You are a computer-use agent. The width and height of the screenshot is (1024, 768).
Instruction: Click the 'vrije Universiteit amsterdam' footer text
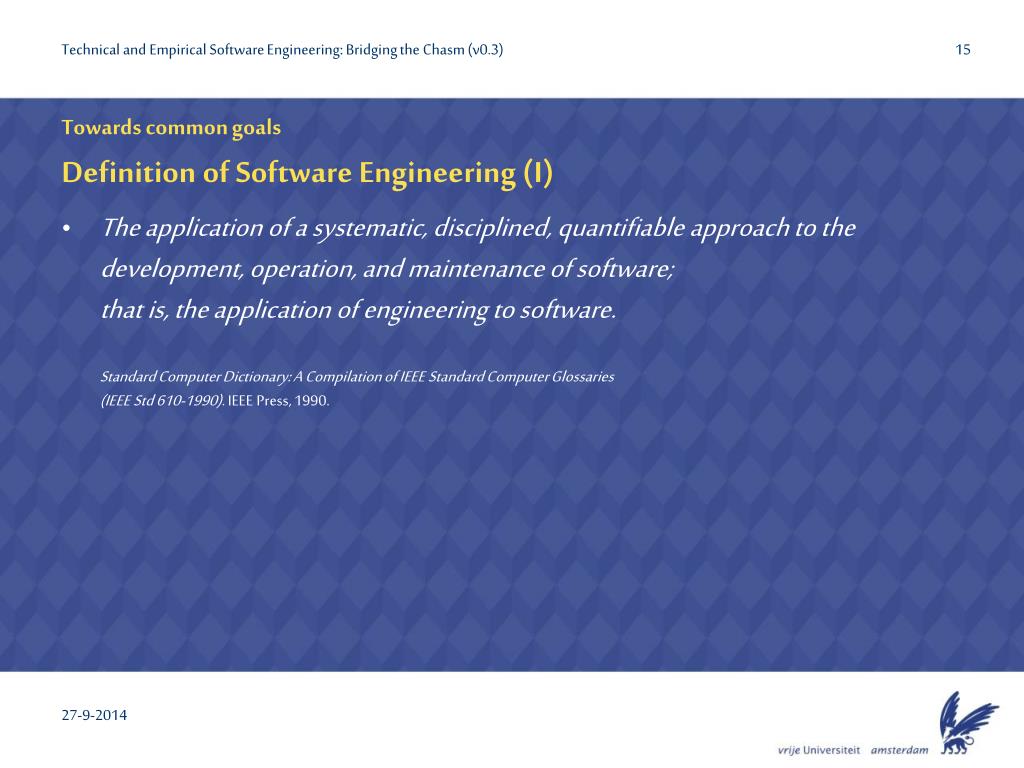click(x=853, y=750)
